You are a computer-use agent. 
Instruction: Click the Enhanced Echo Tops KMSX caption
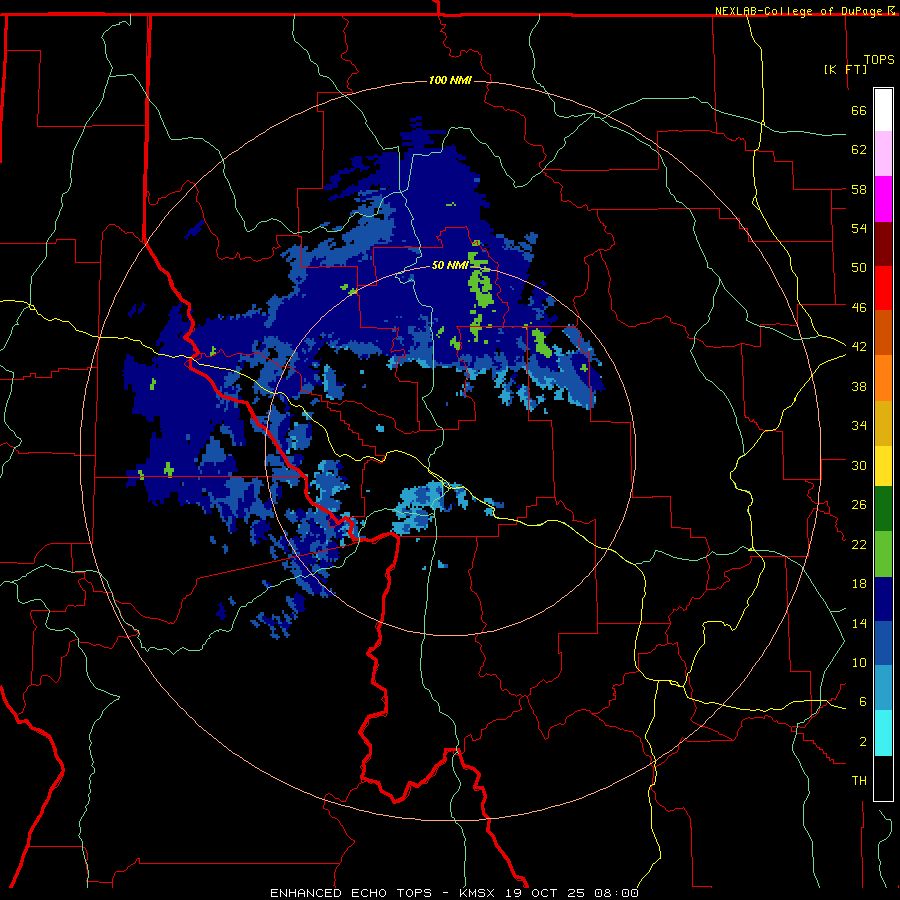(454, 893)
